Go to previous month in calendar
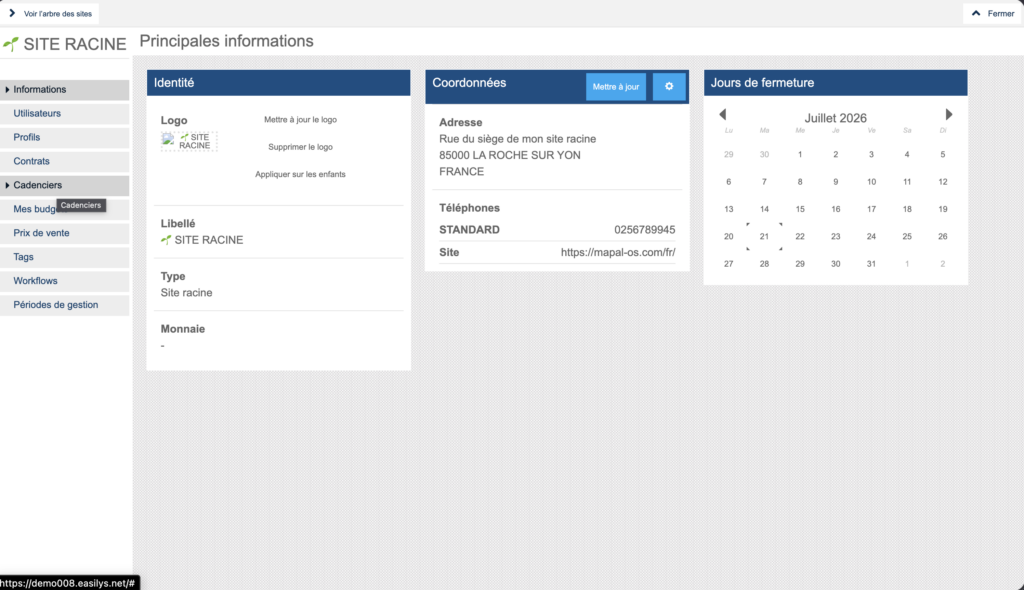 point(722,114)
